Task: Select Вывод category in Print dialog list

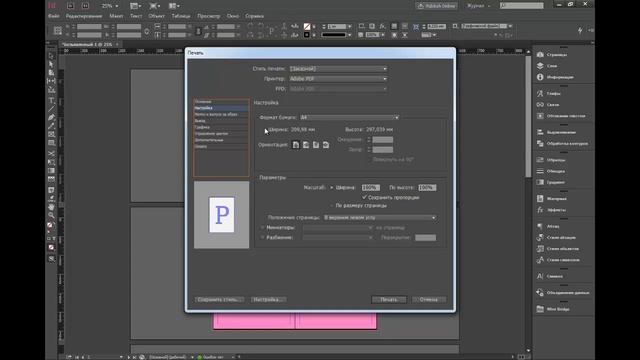Action: tap(221, 121)
